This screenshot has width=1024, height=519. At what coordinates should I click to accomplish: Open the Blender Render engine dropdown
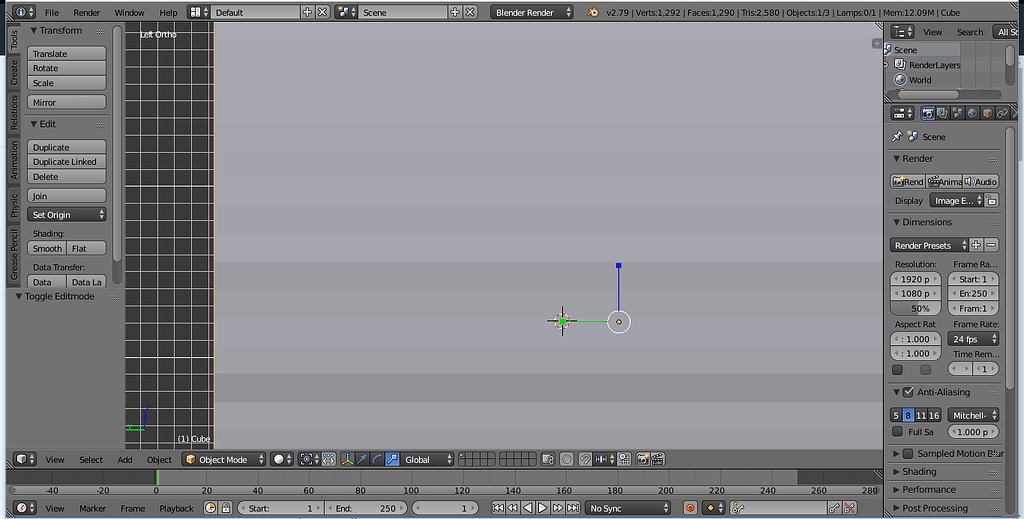coord(532,12)
